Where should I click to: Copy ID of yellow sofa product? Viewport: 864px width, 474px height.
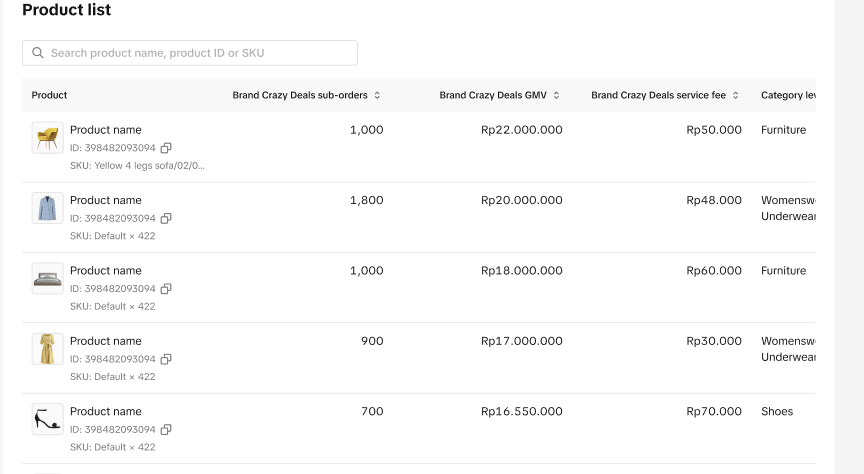click(166, 148)
